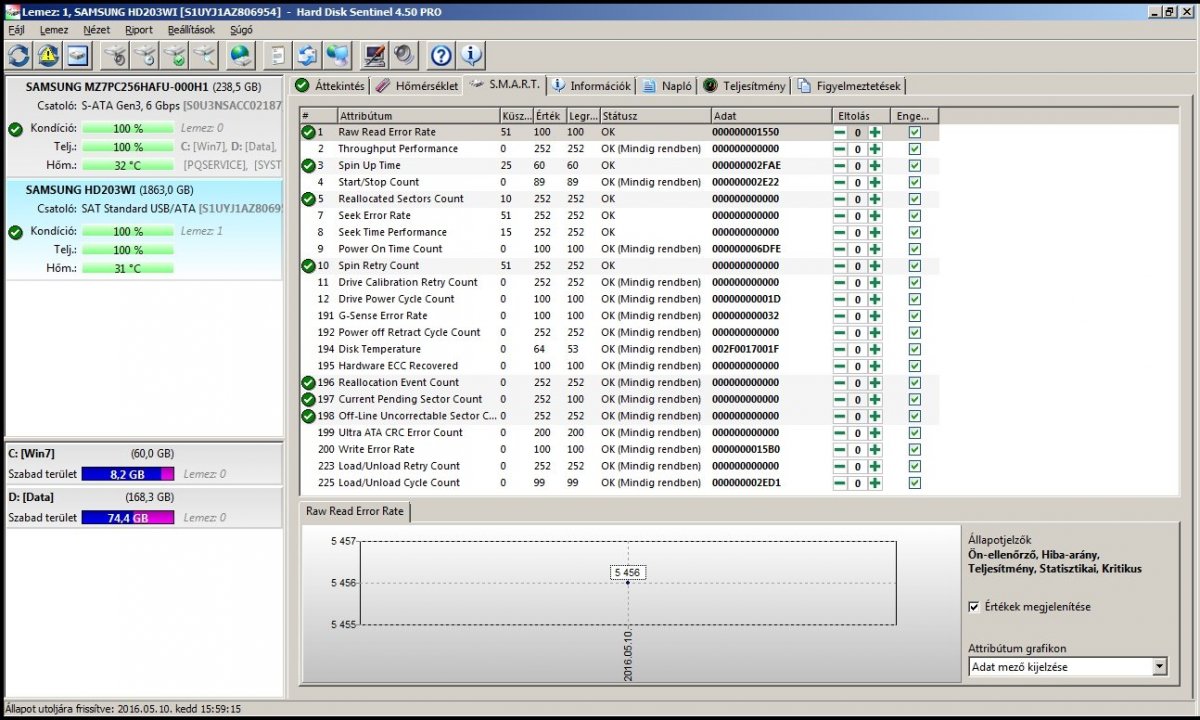Toggle the enable checkbox for G-Sense Error Rate
The width and height of the screenshot is (1200, 720).
point(915,315)
